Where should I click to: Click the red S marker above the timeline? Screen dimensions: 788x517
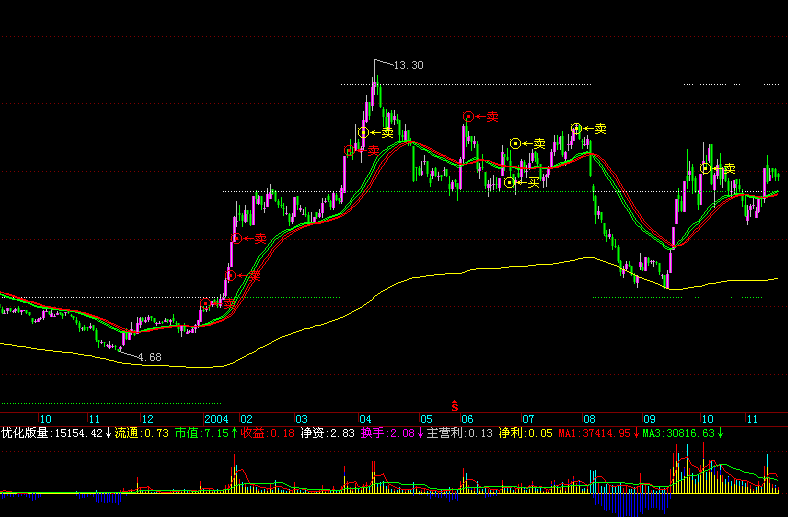455,406
